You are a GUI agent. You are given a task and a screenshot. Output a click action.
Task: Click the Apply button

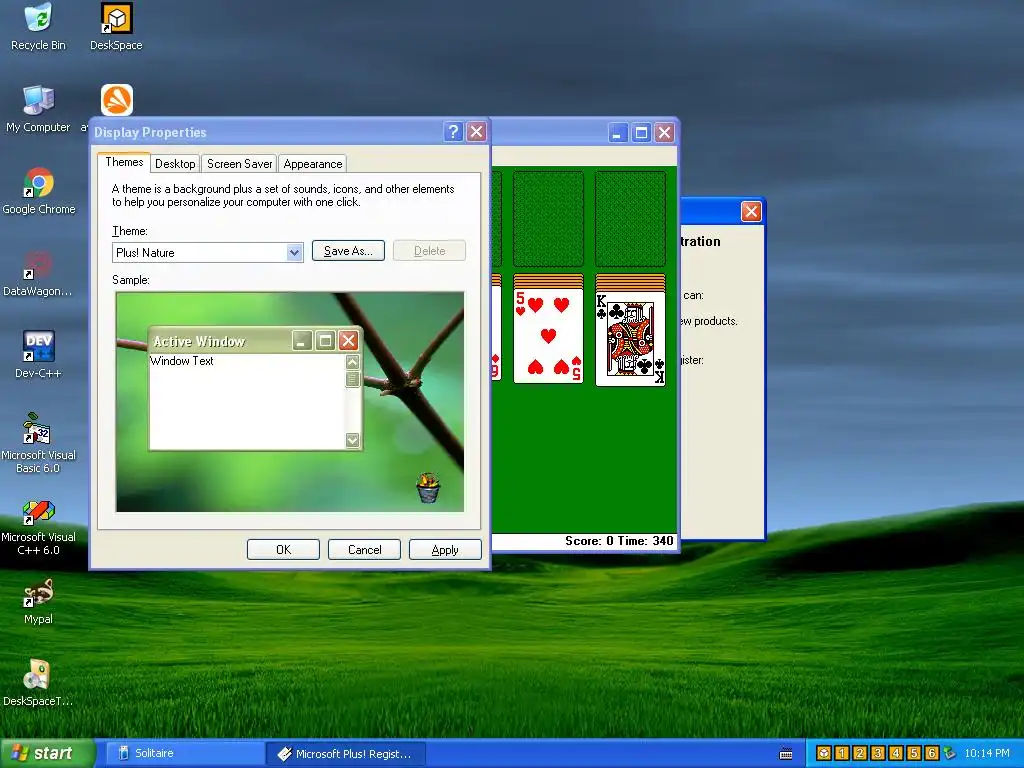click(x=445, y=550)
